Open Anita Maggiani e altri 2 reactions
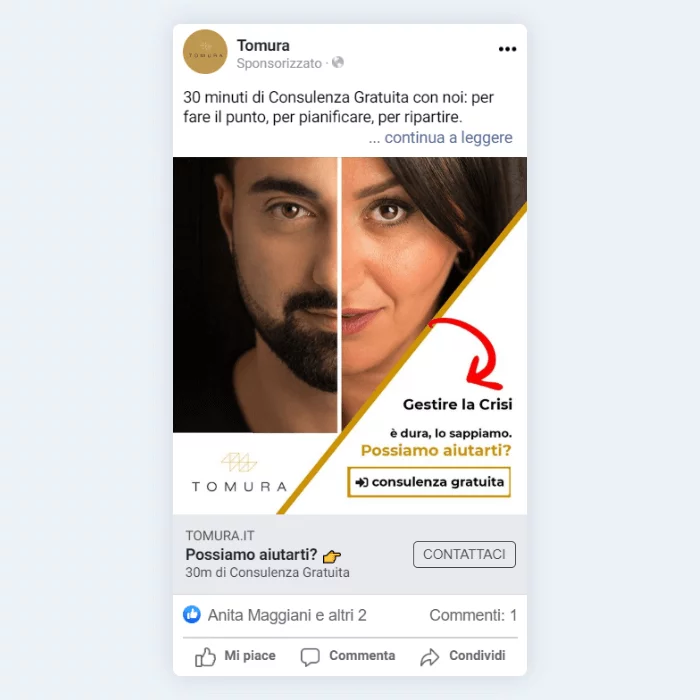Image resolution: width=700 pixels, height=700 pixels. click(x=287, y=615)
